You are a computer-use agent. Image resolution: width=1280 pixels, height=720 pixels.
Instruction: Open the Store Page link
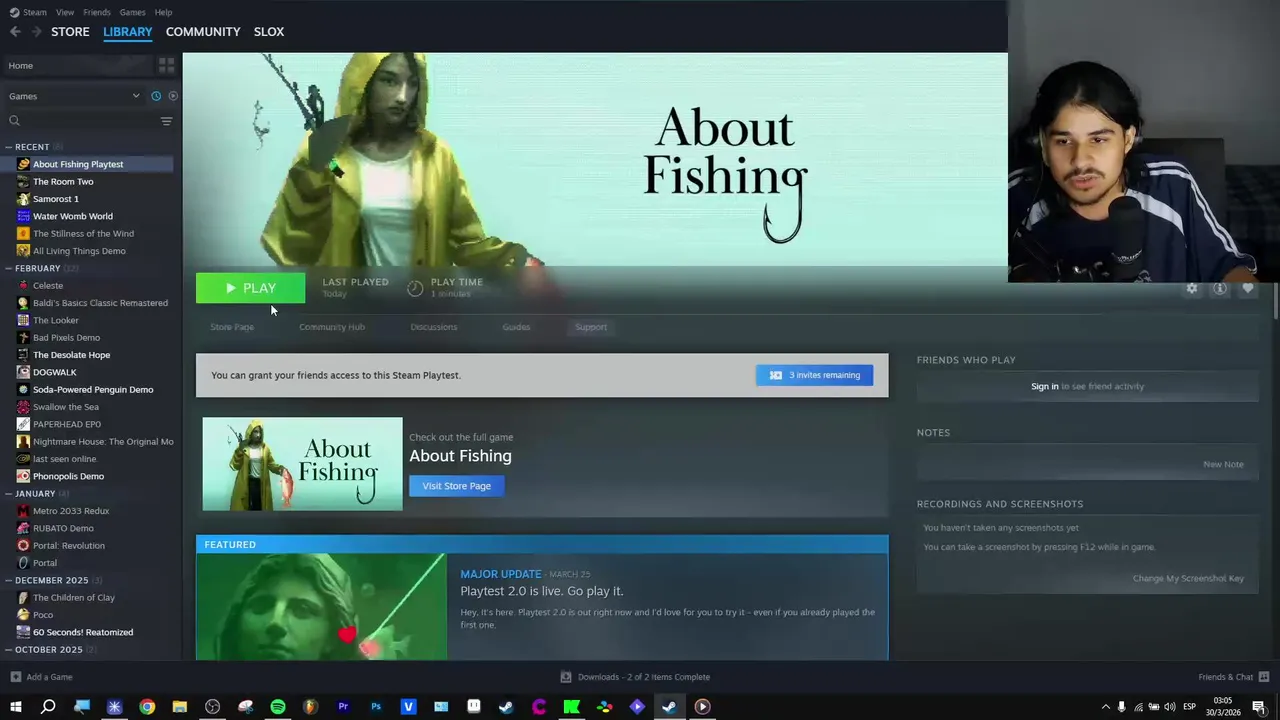tap(232, 327)
